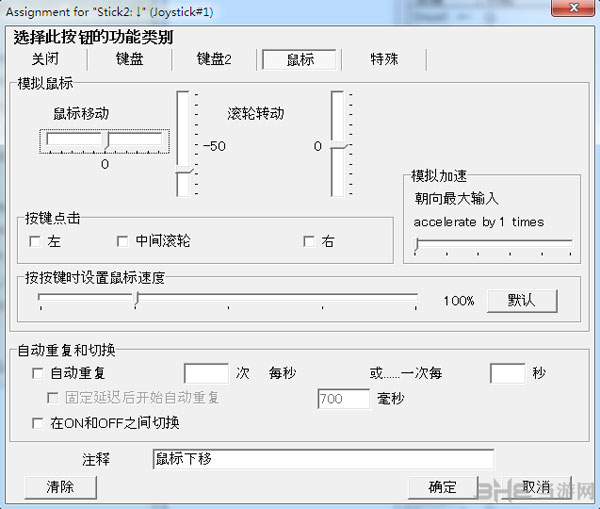Screen dimensions: 600x509
Task: Cancel with the 取消 button
Action: pyautogui.click(x=536, y=487)
